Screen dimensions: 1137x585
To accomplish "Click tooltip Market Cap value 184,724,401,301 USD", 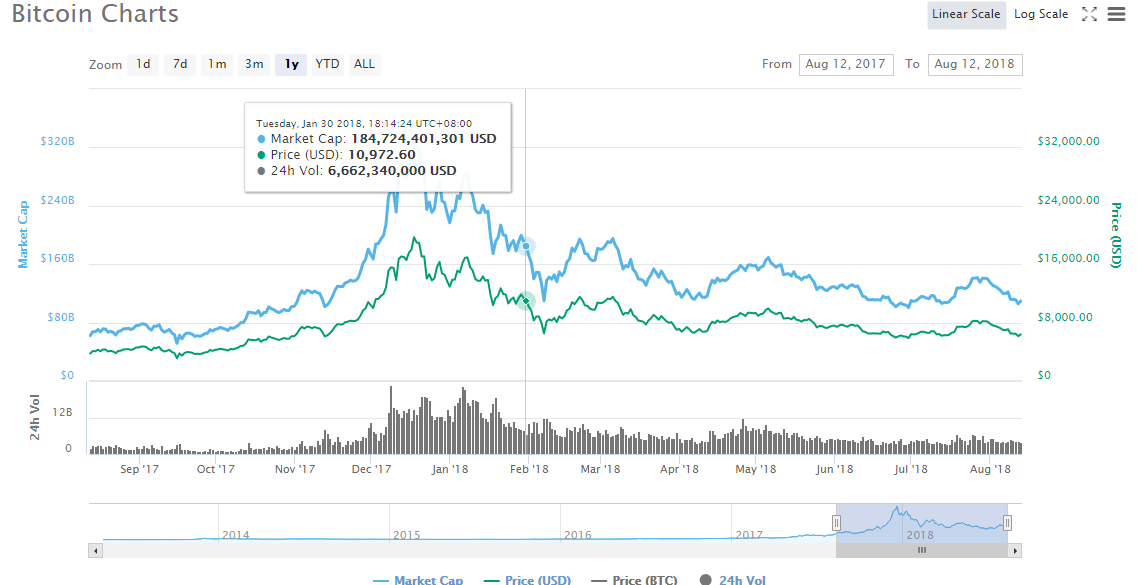I will point(424,138).
